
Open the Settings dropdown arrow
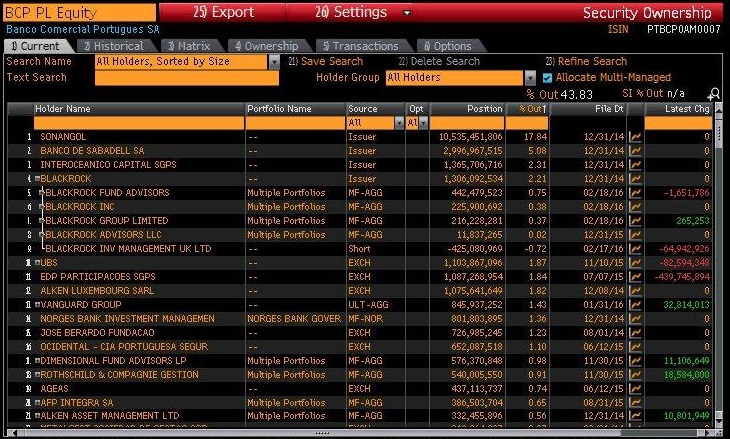click(407, 13)
